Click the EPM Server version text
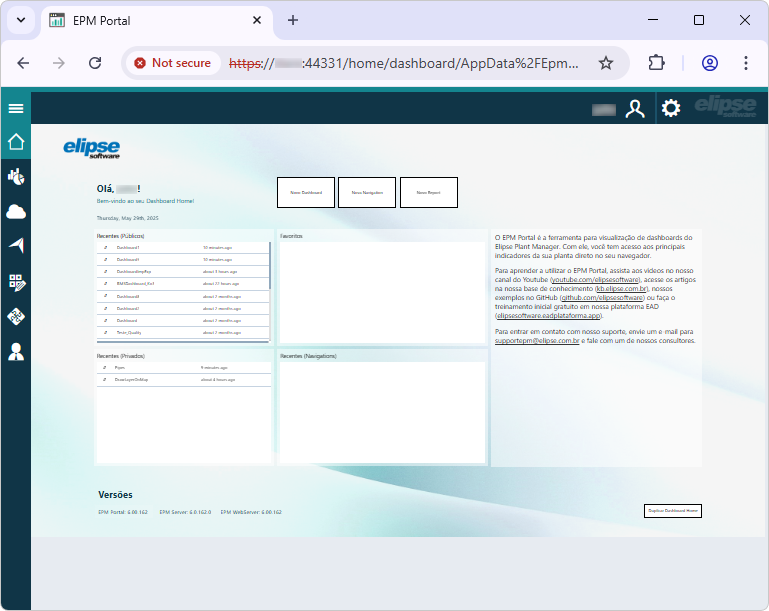 pos(185,512)
